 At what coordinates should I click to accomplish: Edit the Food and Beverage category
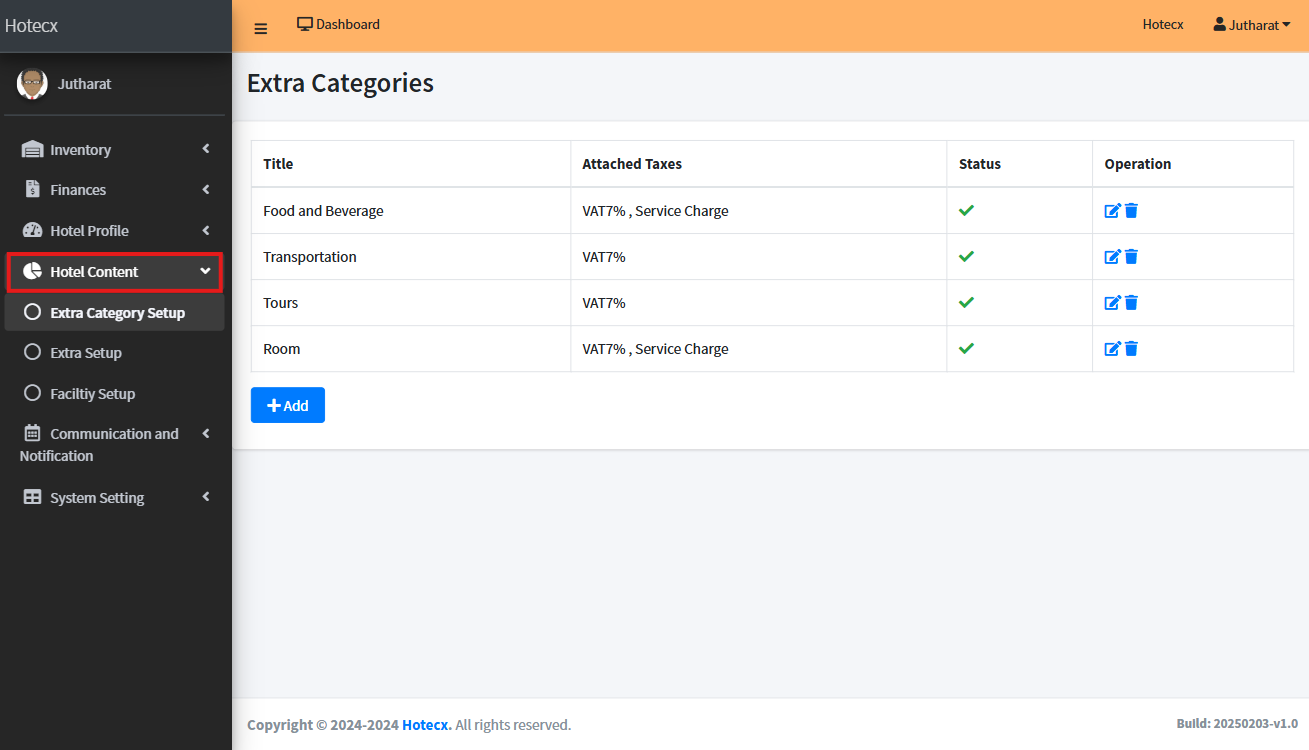(x=1112, y=211)
